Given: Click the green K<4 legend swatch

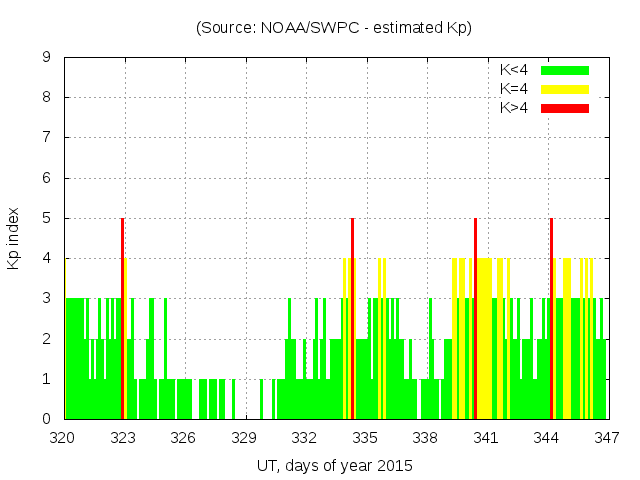Looking at the screenshot, I should [x=565, y=70].
